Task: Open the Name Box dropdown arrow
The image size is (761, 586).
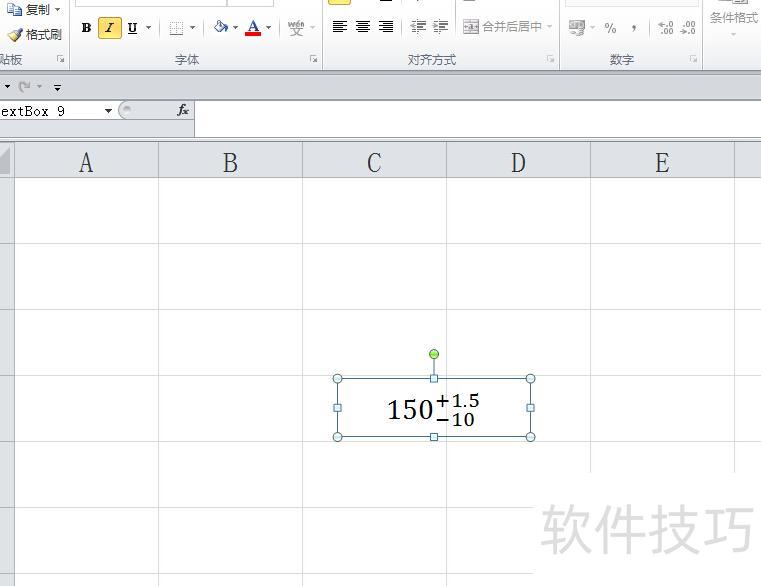Action: [x=108, y=111]
